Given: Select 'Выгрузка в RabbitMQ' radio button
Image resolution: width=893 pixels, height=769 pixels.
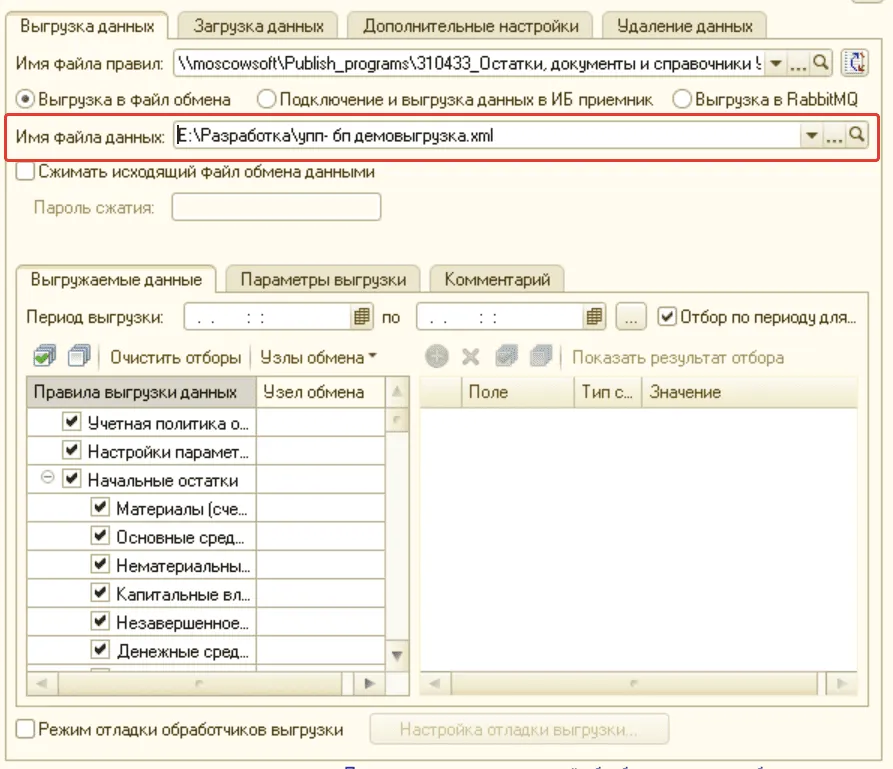Looking at the screenshot, I should [682, 99].
